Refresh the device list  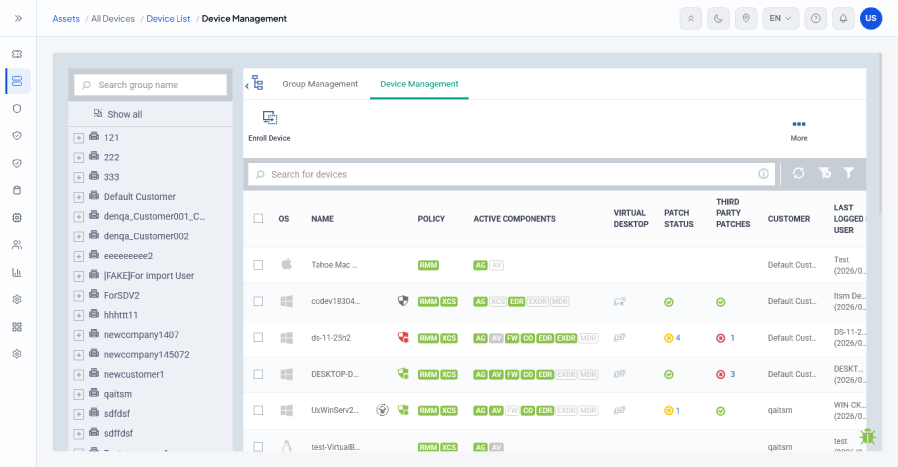tap(798, 173)
